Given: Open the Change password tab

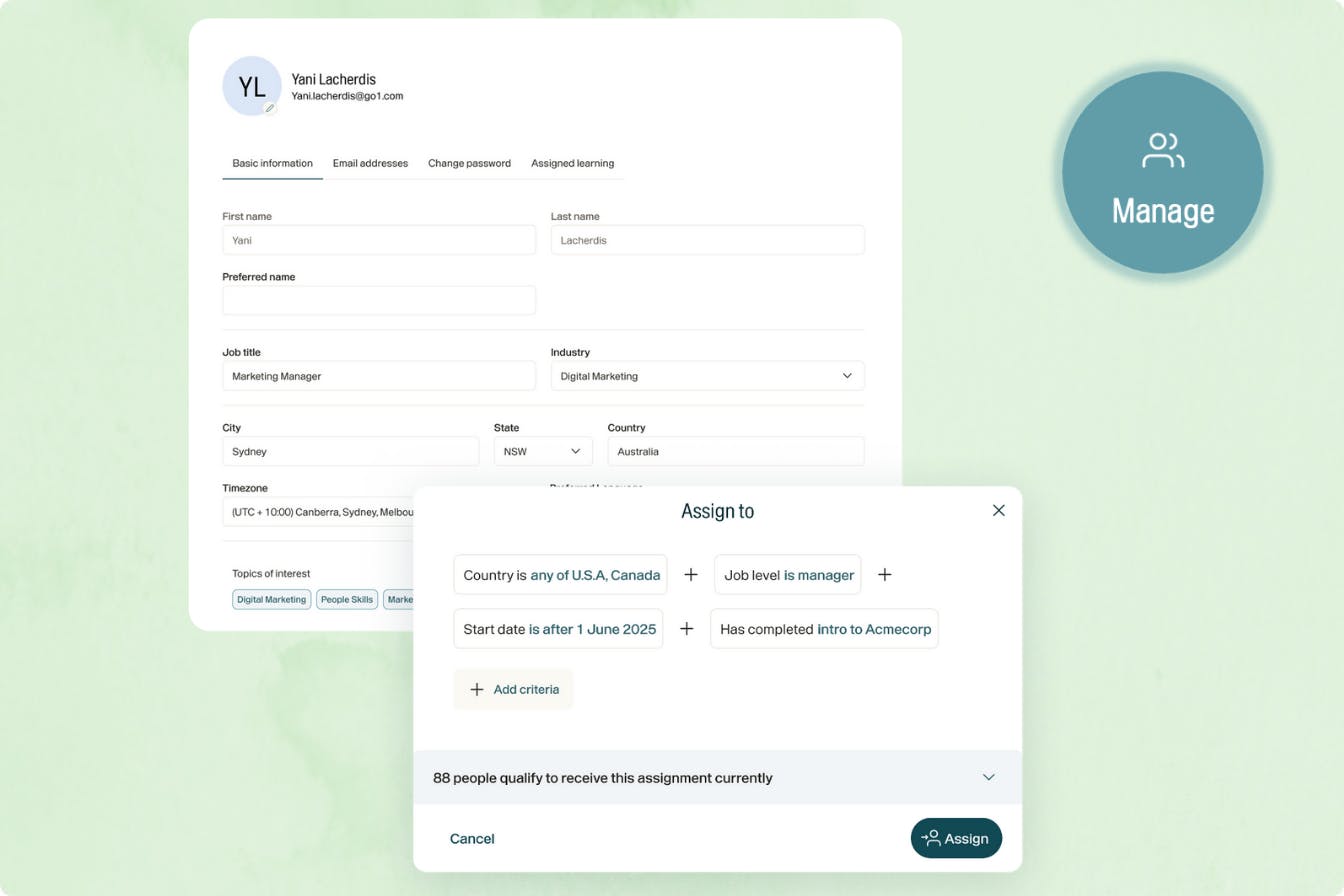Looking at the screenshot, I should tap(469, 163).
